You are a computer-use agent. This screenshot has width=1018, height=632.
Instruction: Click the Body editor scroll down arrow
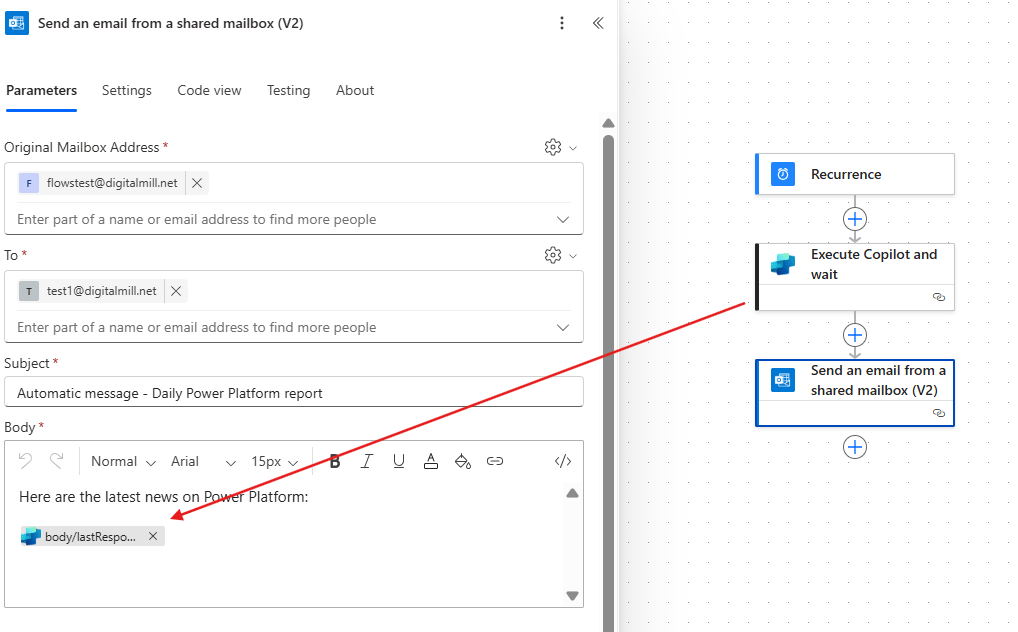pyautogui.click(x=572, y=596)
